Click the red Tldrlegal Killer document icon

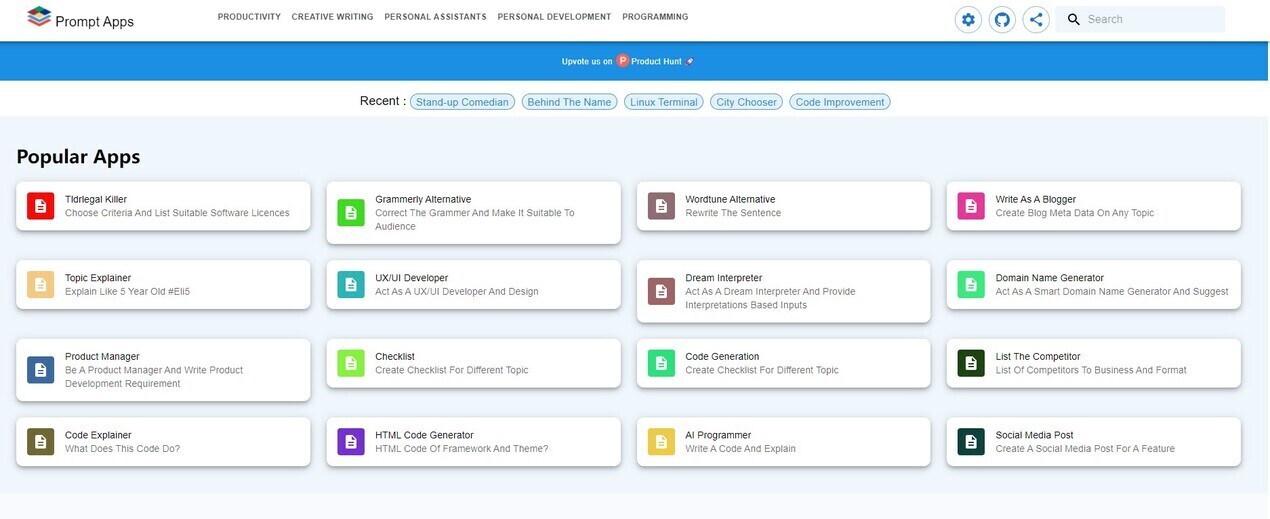40,206
